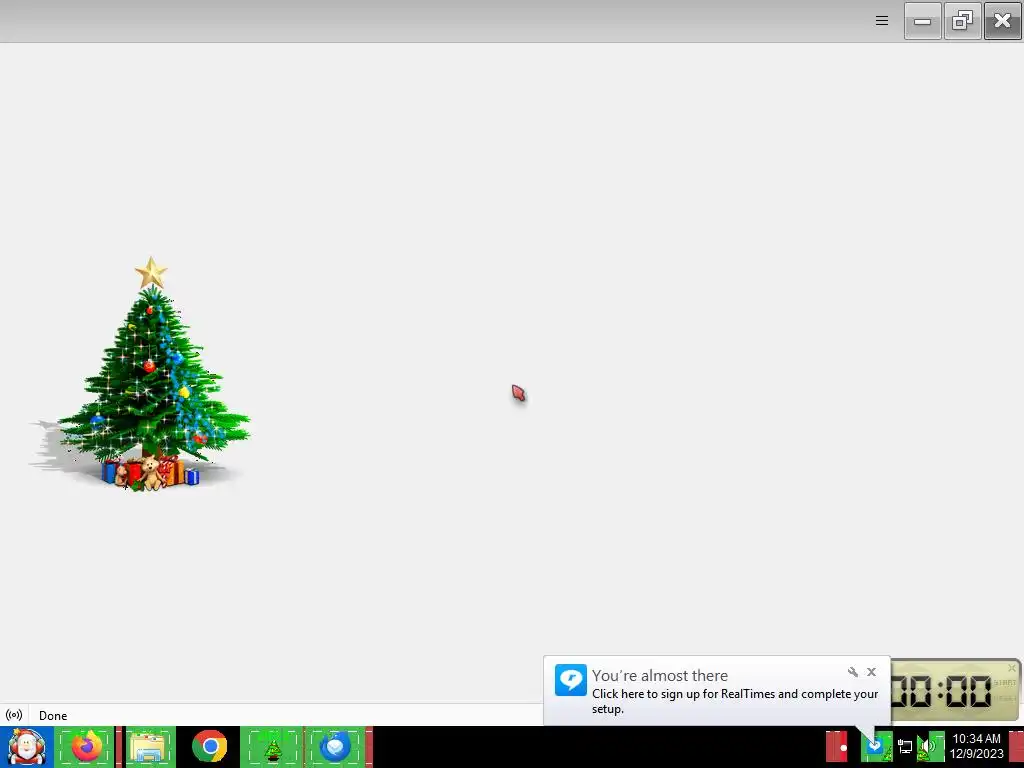Viewport: 1024px width, 768px height.
Task: Restore down the window
Action: coord(963,21)
